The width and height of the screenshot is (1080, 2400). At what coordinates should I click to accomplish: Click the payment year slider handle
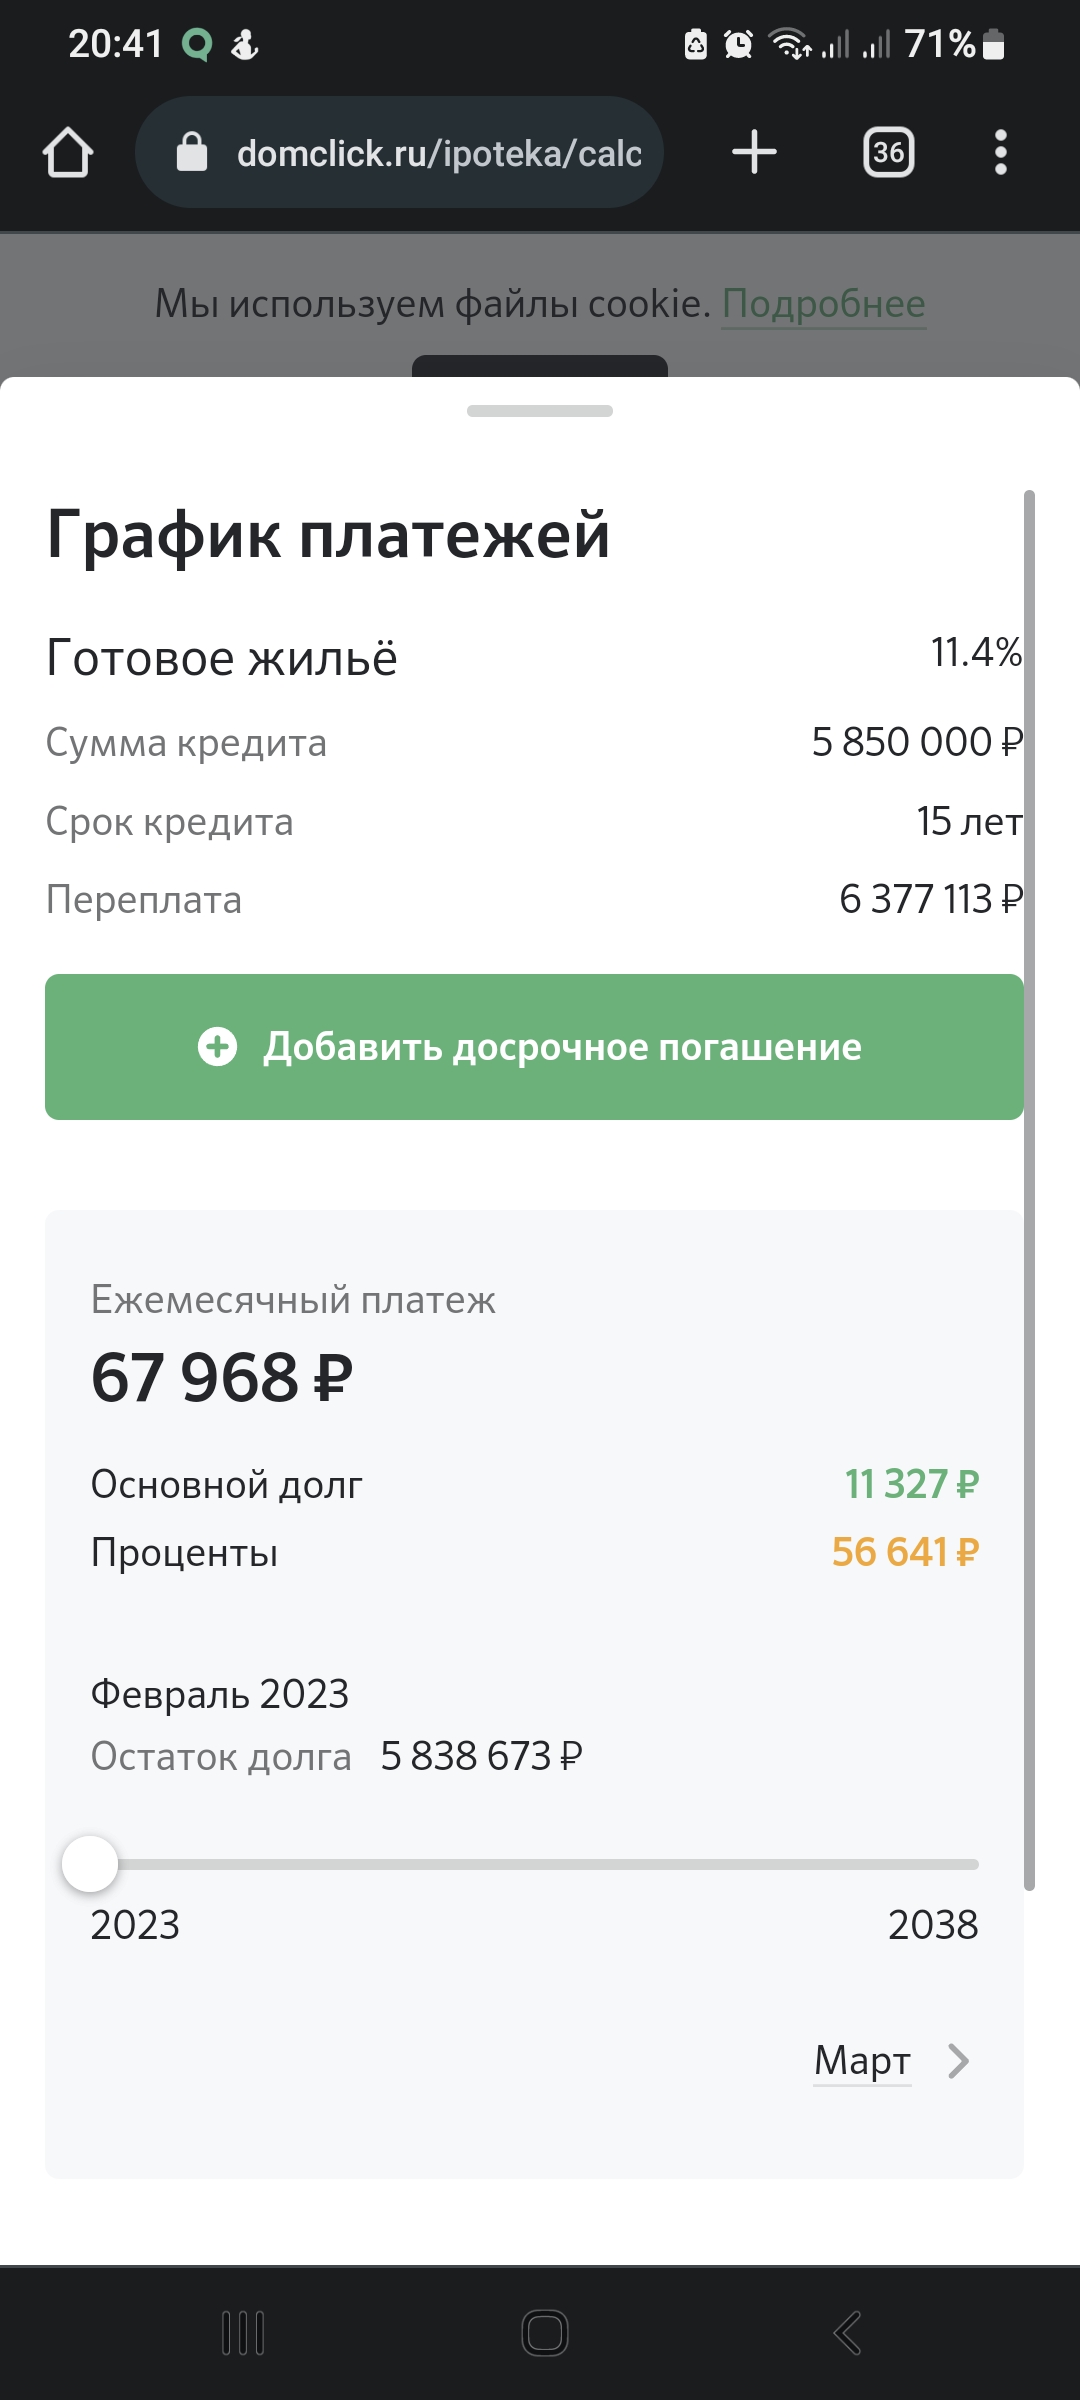coord(90,1864)
